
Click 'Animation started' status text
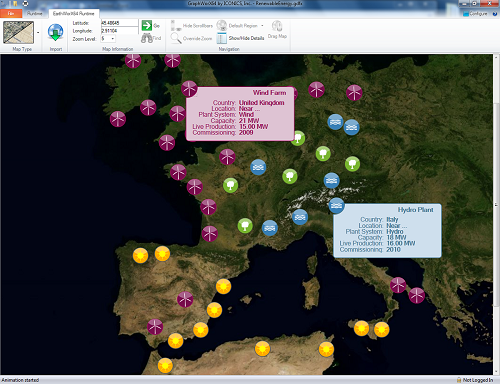tap(20, 380)
